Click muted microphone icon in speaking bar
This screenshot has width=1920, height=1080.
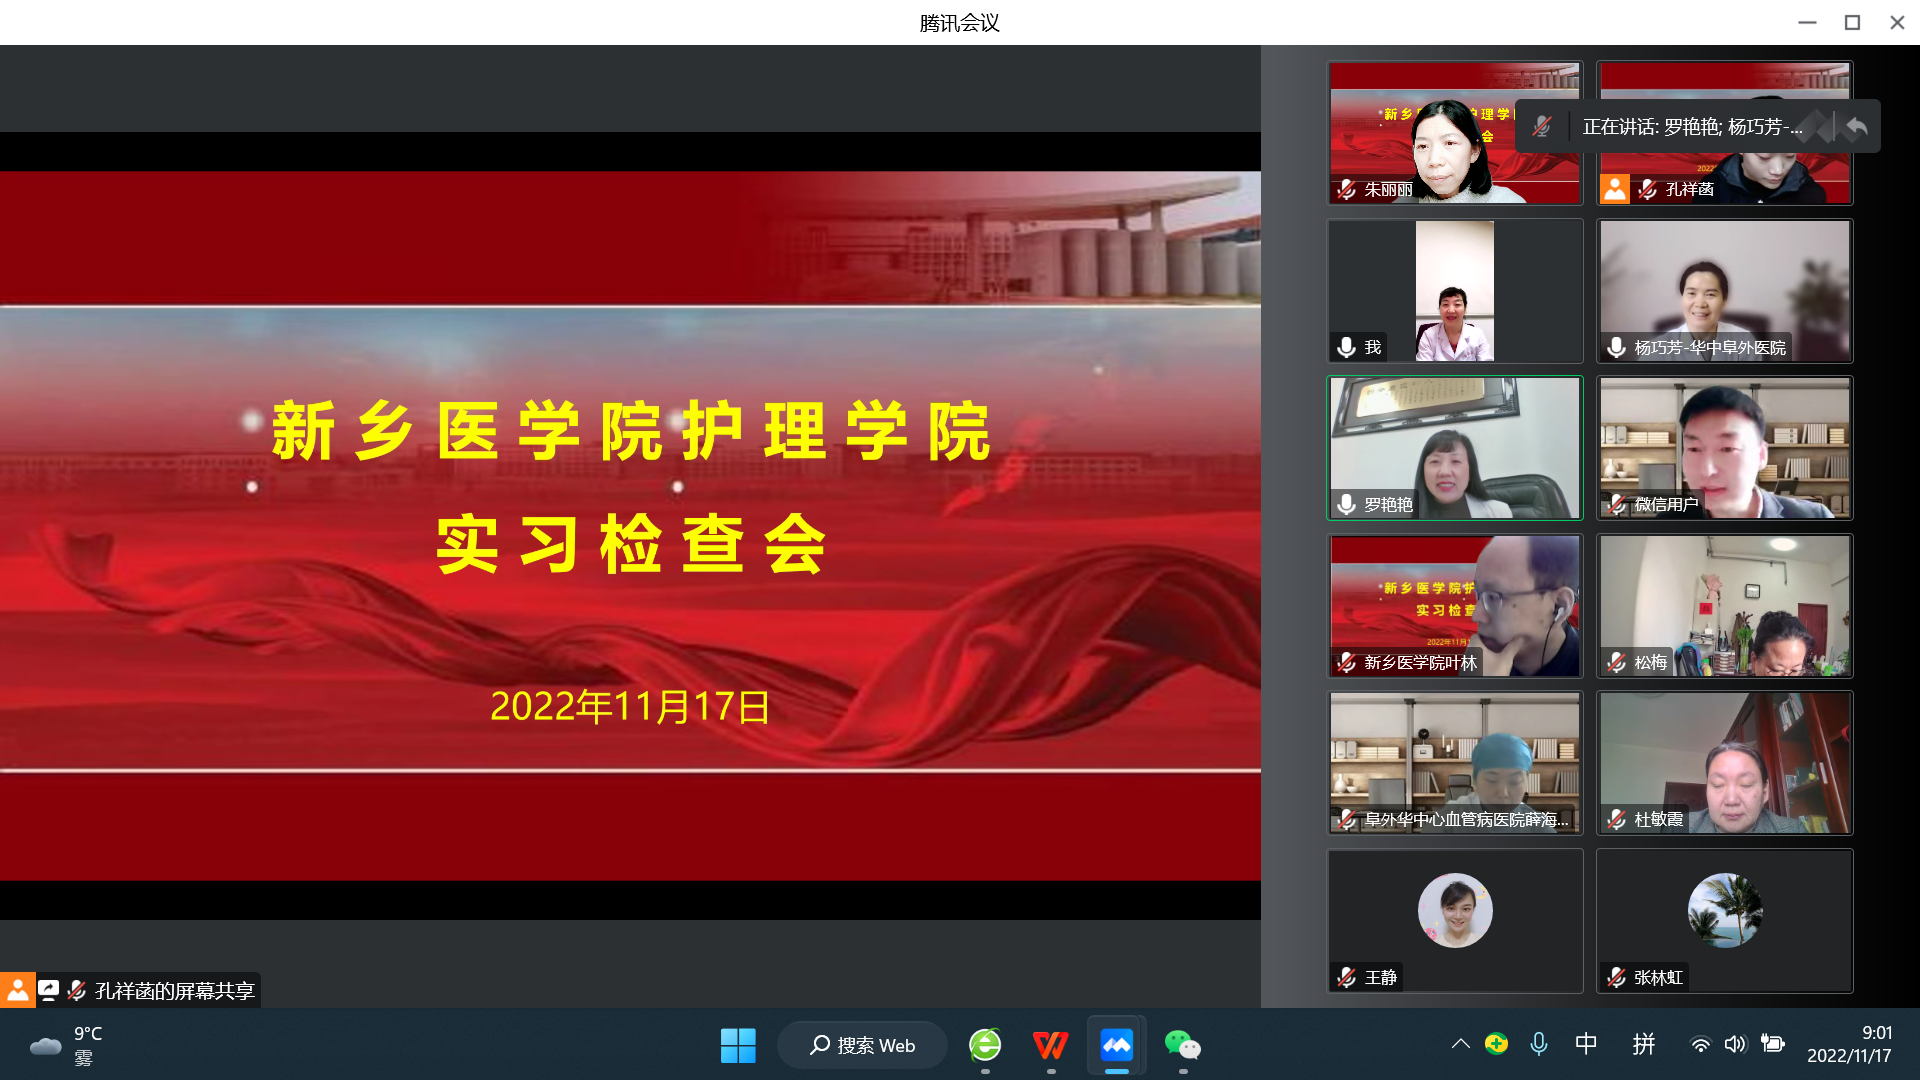coord(1542,127)
